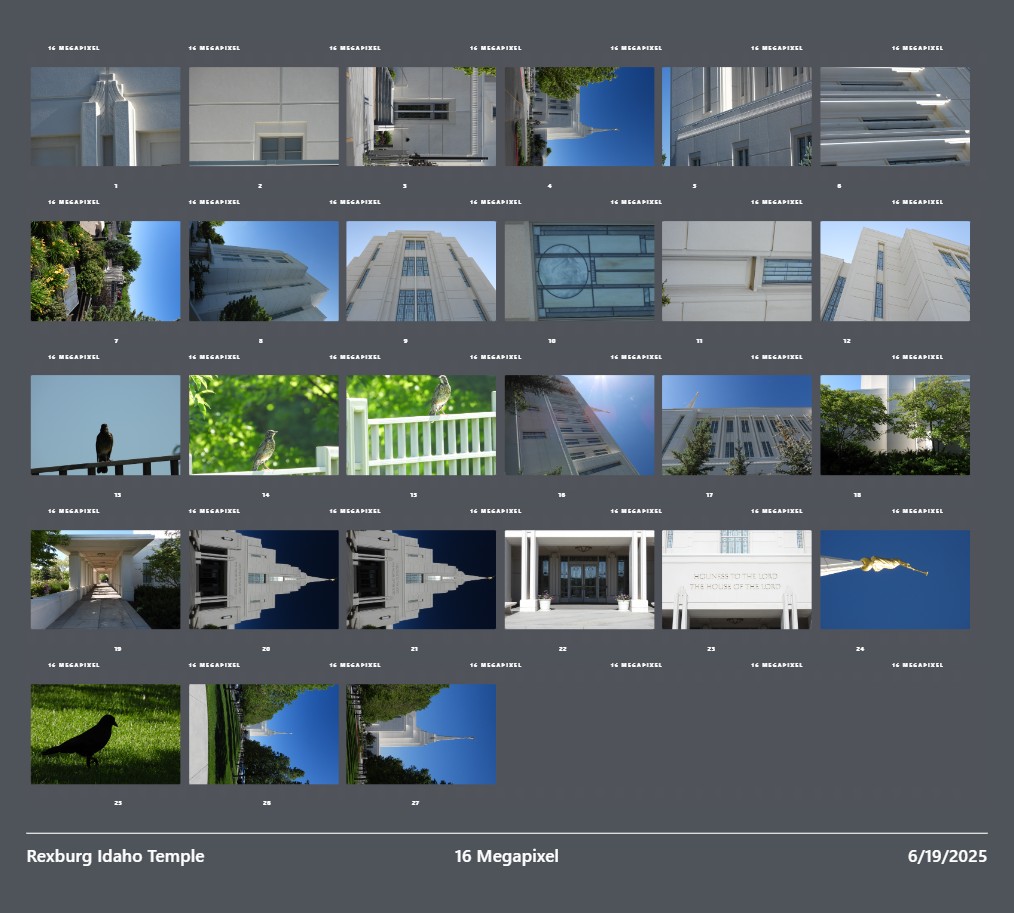Click the 6/19/2025 date in the footer

tap(947, 856)
